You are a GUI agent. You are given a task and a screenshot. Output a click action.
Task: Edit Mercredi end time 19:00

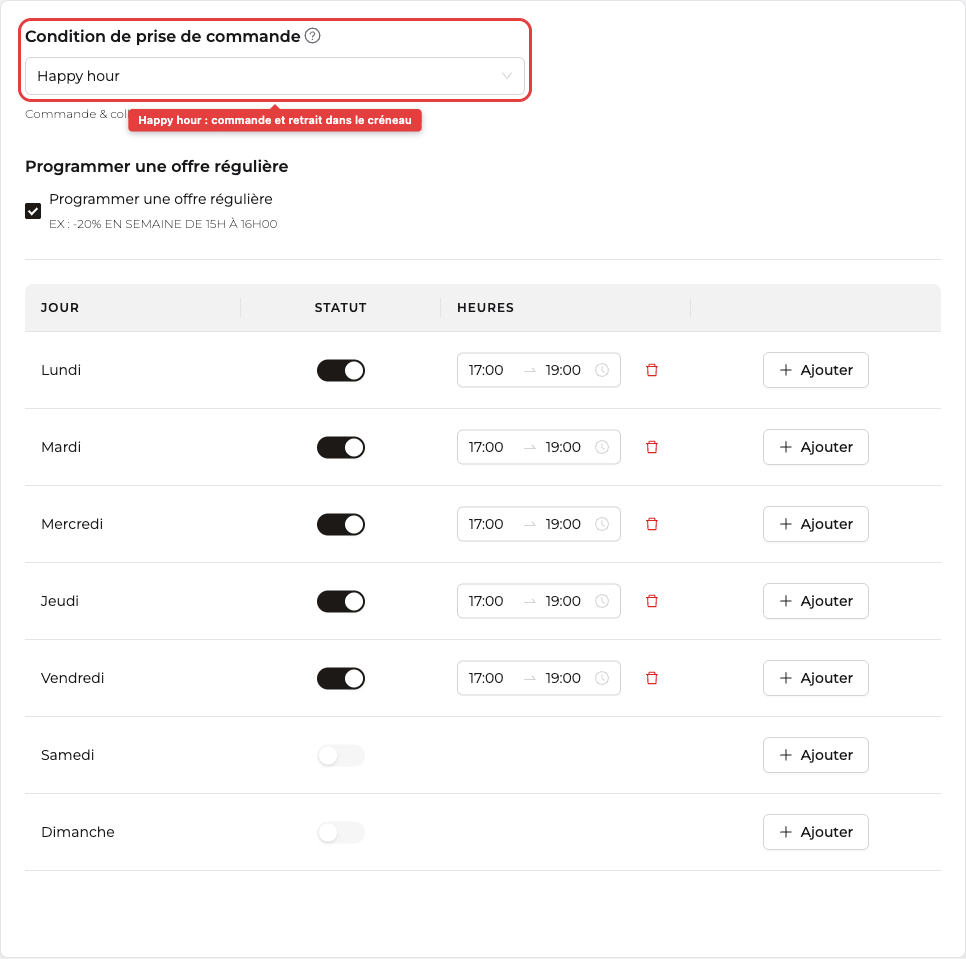click(563, 524)
